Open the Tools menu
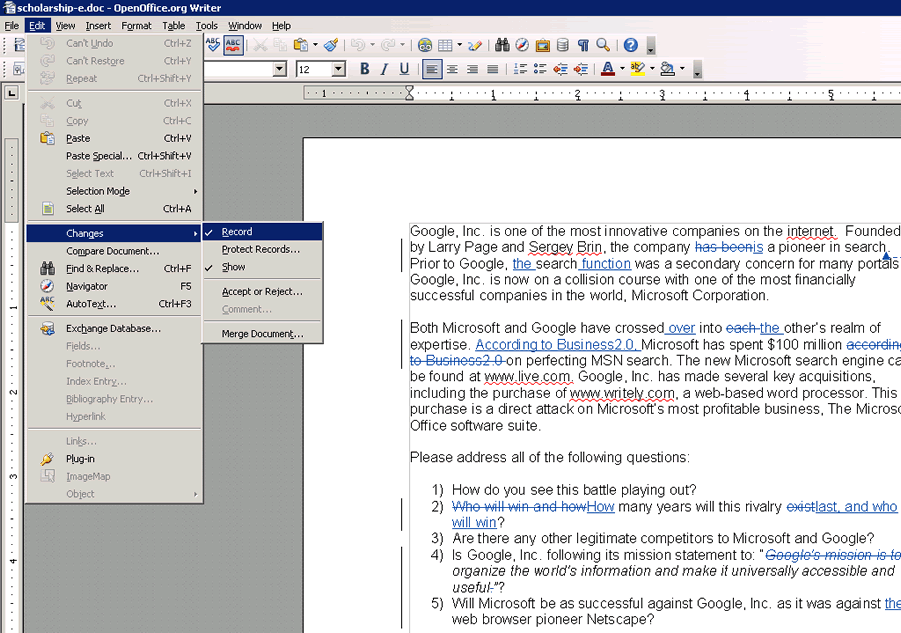The width and height of the screenshot is (901, 633). tap(207, 26)
